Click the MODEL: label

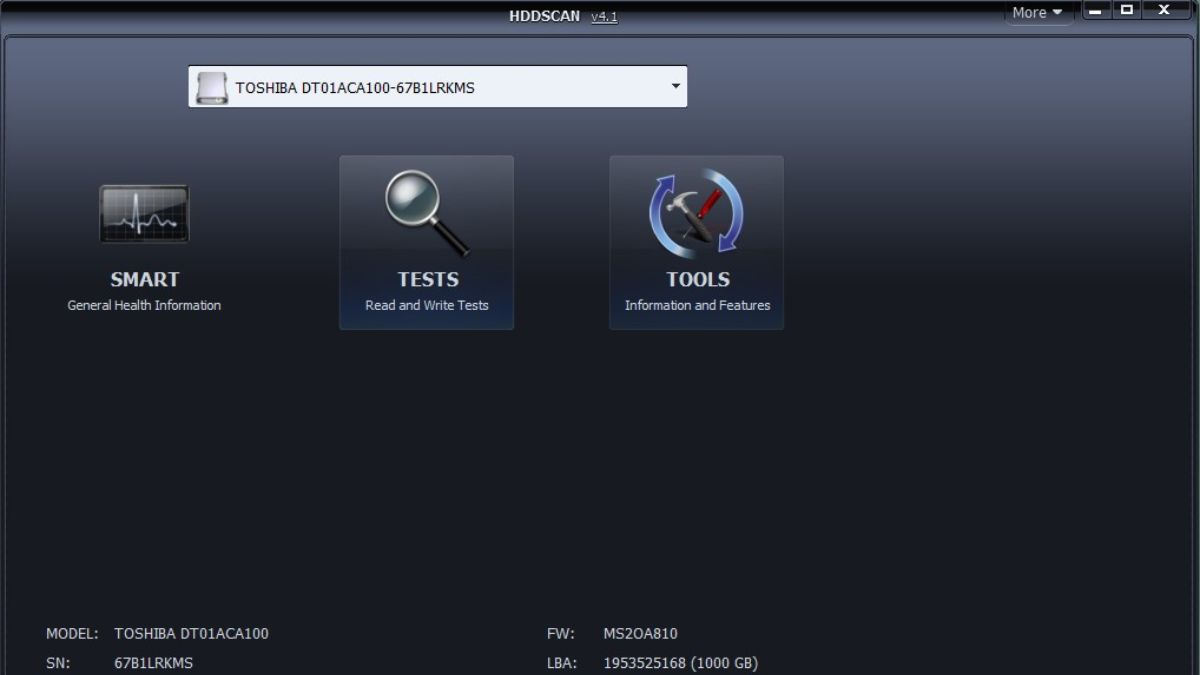72,633
